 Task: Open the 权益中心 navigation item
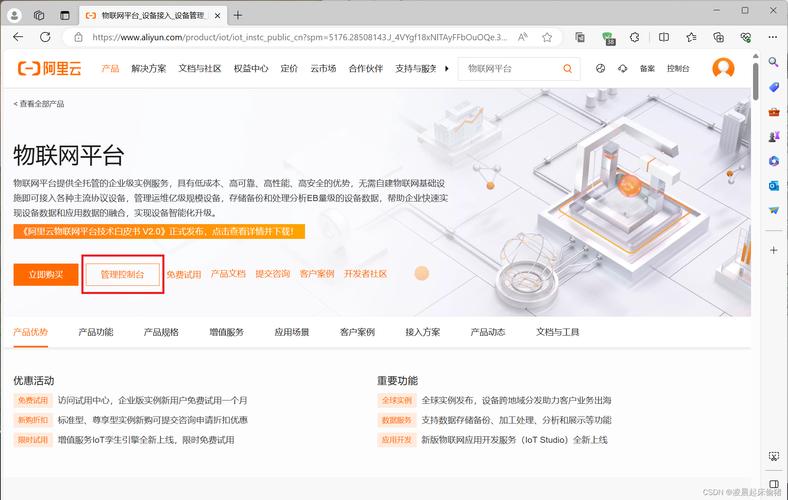[251, 68]
